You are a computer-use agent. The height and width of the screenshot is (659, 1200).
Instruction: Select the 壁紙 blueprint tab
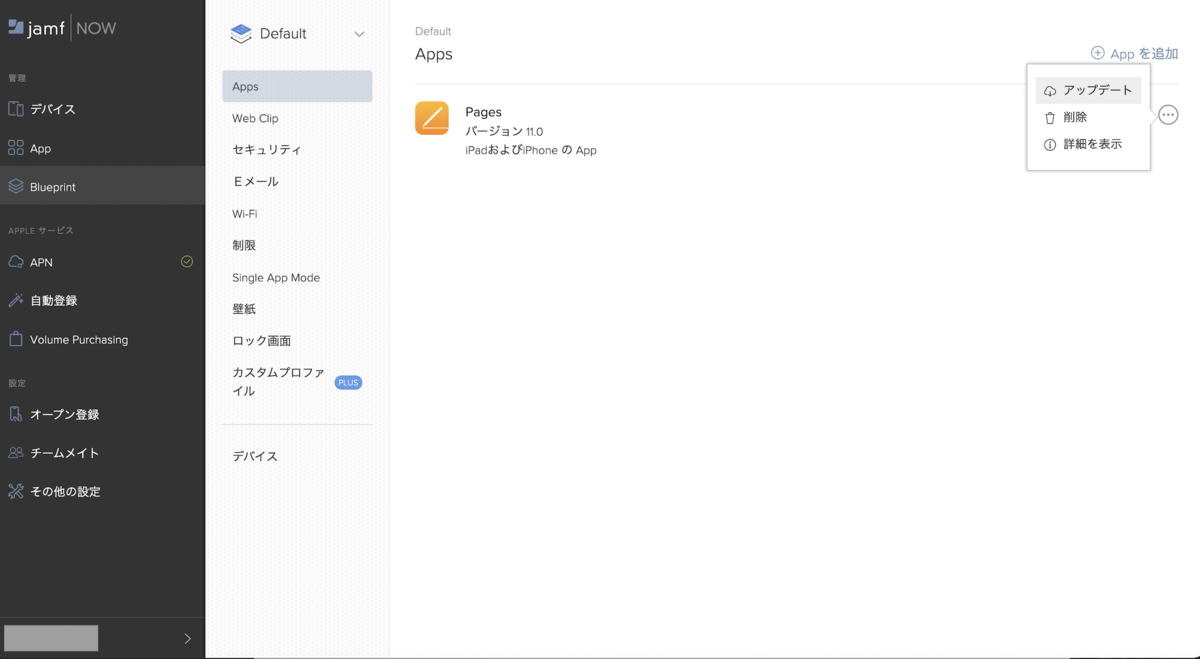pyautogui.click(x=297, y=309)
